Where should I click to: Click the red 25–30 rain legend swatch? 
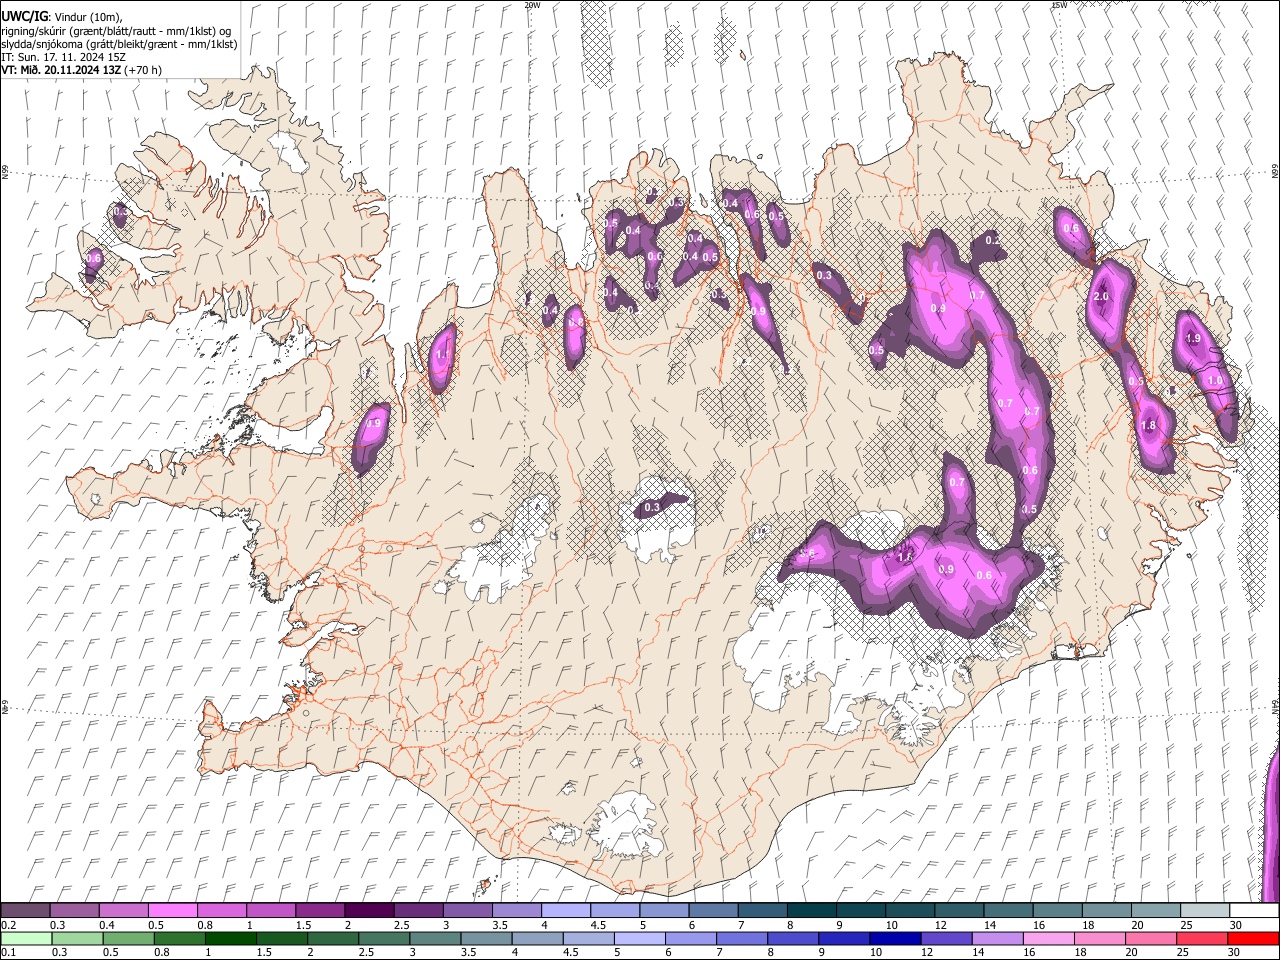(1202, 938)
